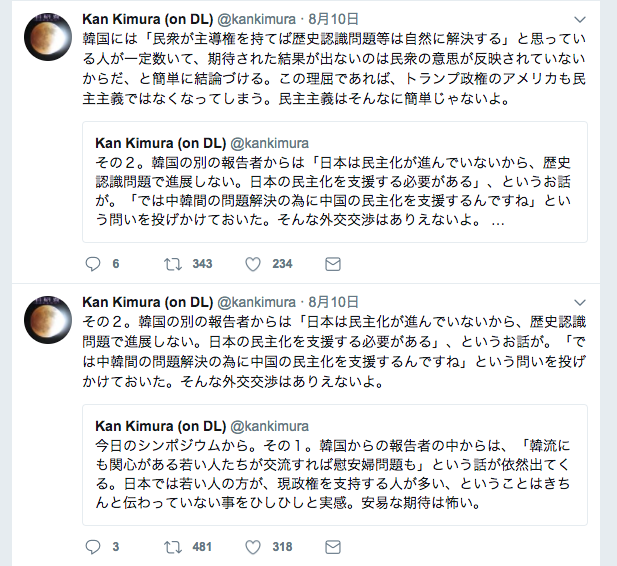Open Kan Kimura's avatar on first tweet
Viewport: 617px width, 566px height.
click(x=47, y=35)
